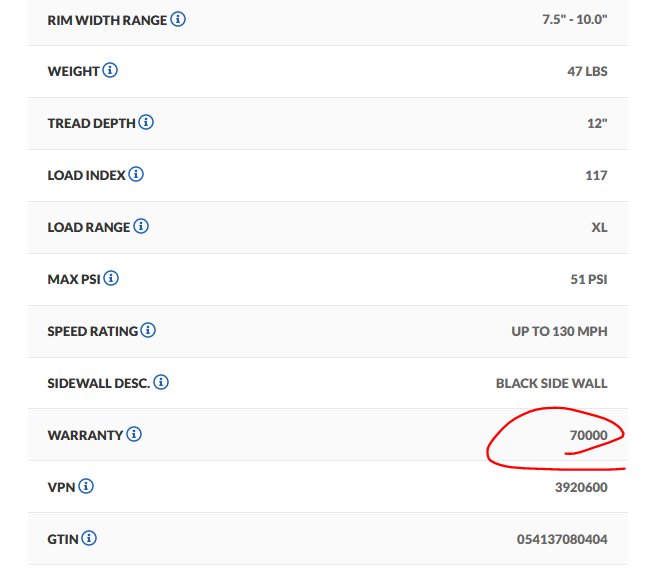
Task: Click the SPEED RATING label text
Action: tap(93, 331)
